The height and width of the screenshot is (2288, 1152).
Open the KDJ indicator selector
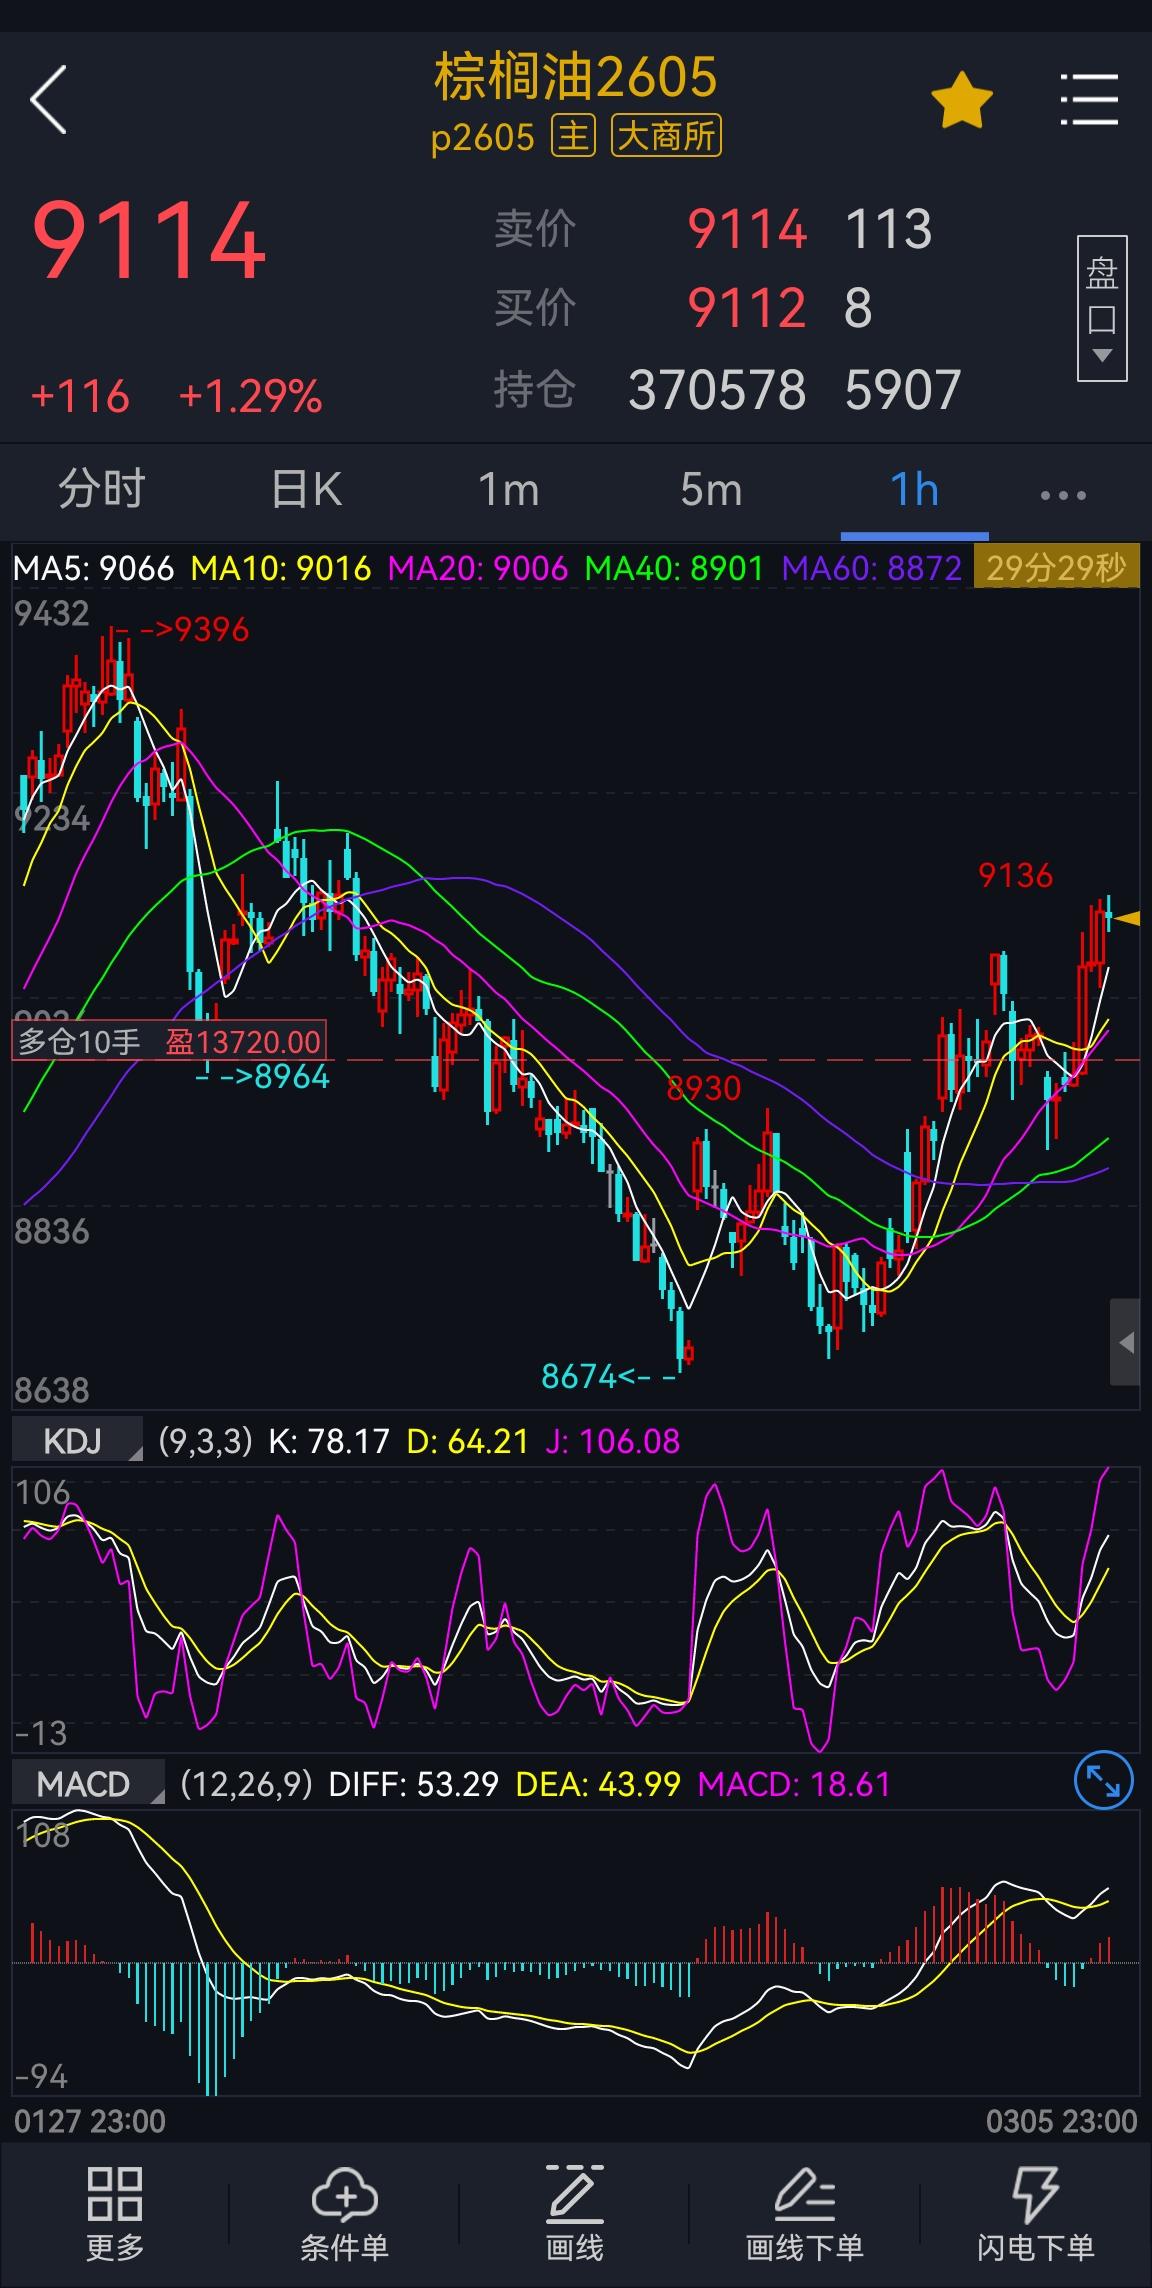pos(78,1440)
